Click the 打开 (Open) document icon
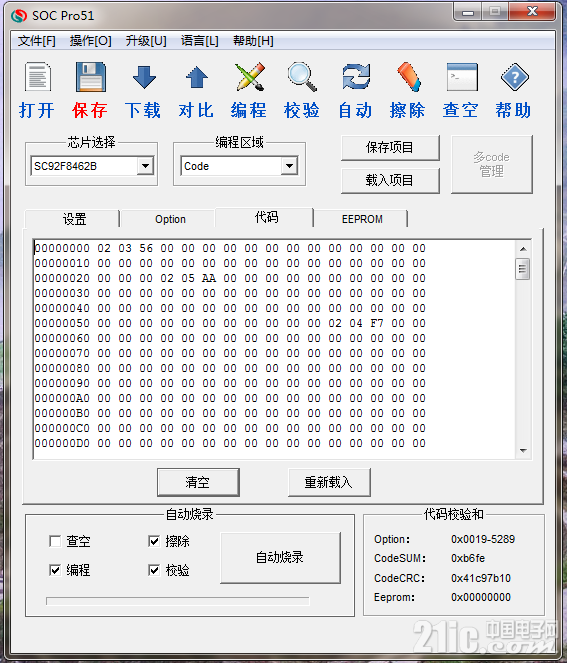The image size is (567, 663). coord(38,77)
